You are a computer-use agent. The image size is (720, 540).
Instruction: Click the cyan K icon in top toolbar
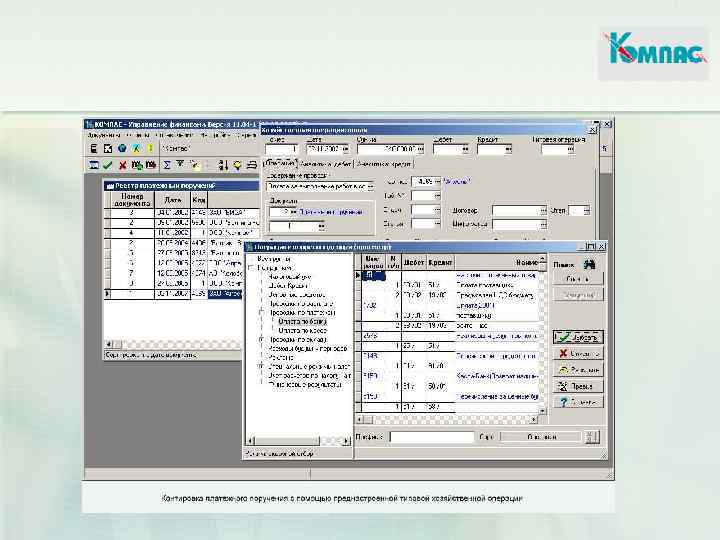point(136,148)
